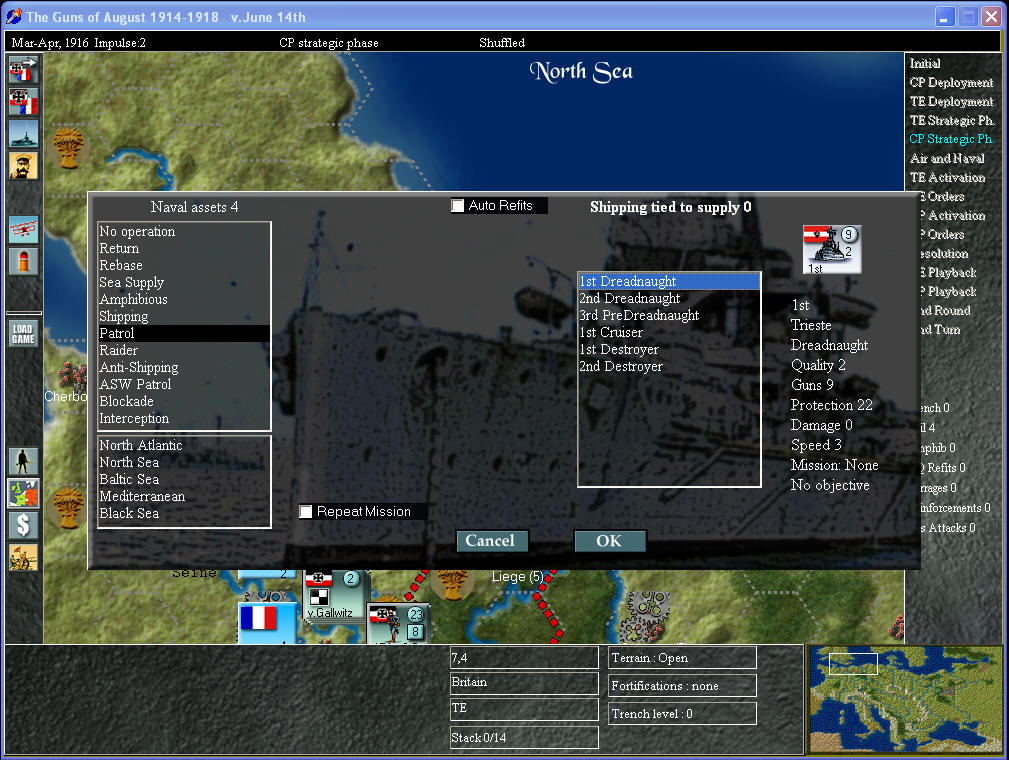Click the Terrain : Open field
Image resolution: width=1009 pixels, height=760 pixels.
682,658
